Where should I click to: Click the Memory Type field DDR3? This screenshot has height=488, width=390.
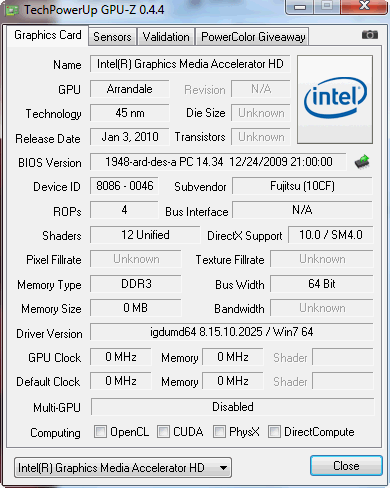136,284
